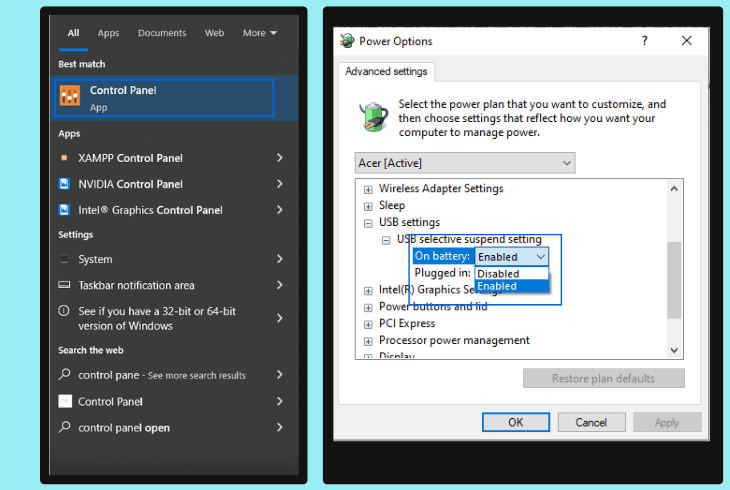Click the XAMPP Control Panel icon
Image resolution: width=730 pixels, height=490 pixels.
pyautogui.click(x=64, y=158)
